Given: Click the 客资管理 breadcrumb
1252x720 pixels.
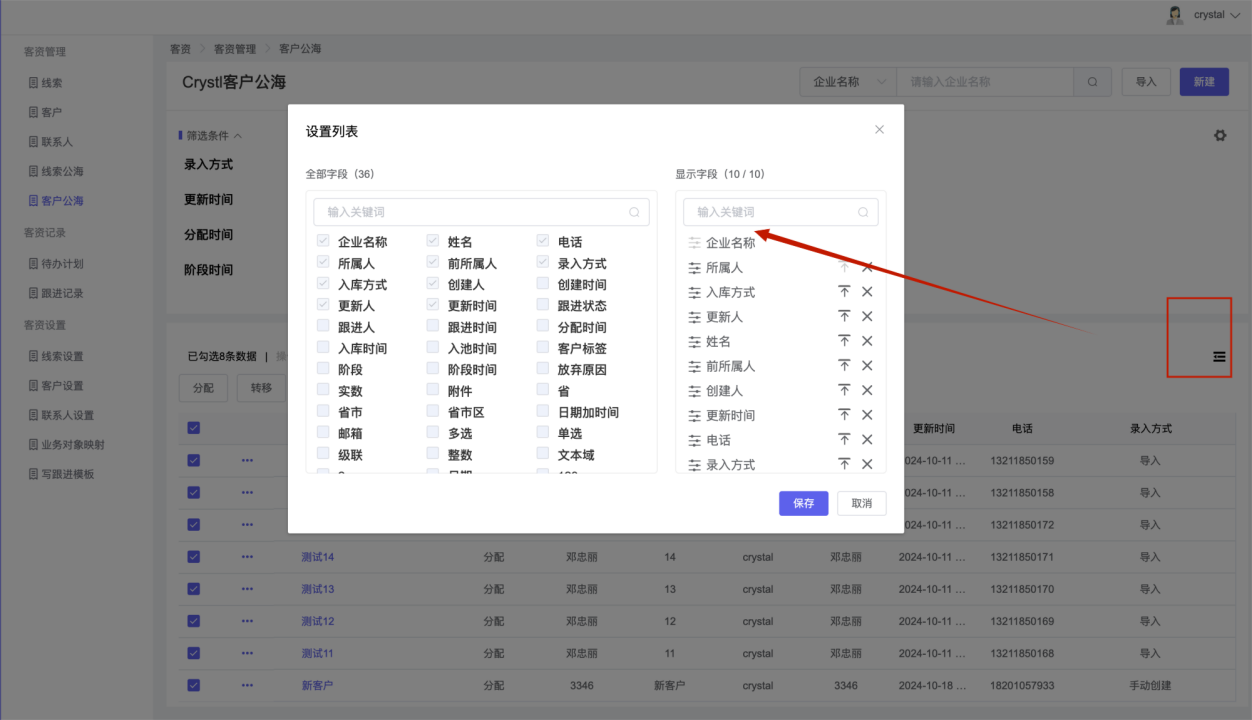Looking at the screenshot, I should click(x=235, y=48).
